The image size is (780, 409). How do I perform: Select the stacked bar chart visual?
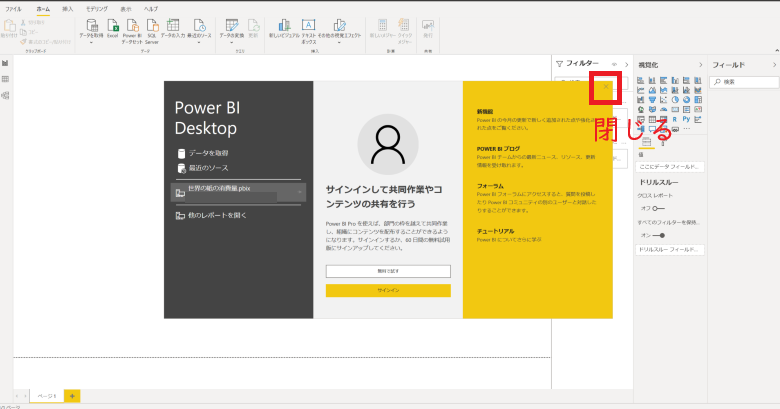(x=641, y=80)
